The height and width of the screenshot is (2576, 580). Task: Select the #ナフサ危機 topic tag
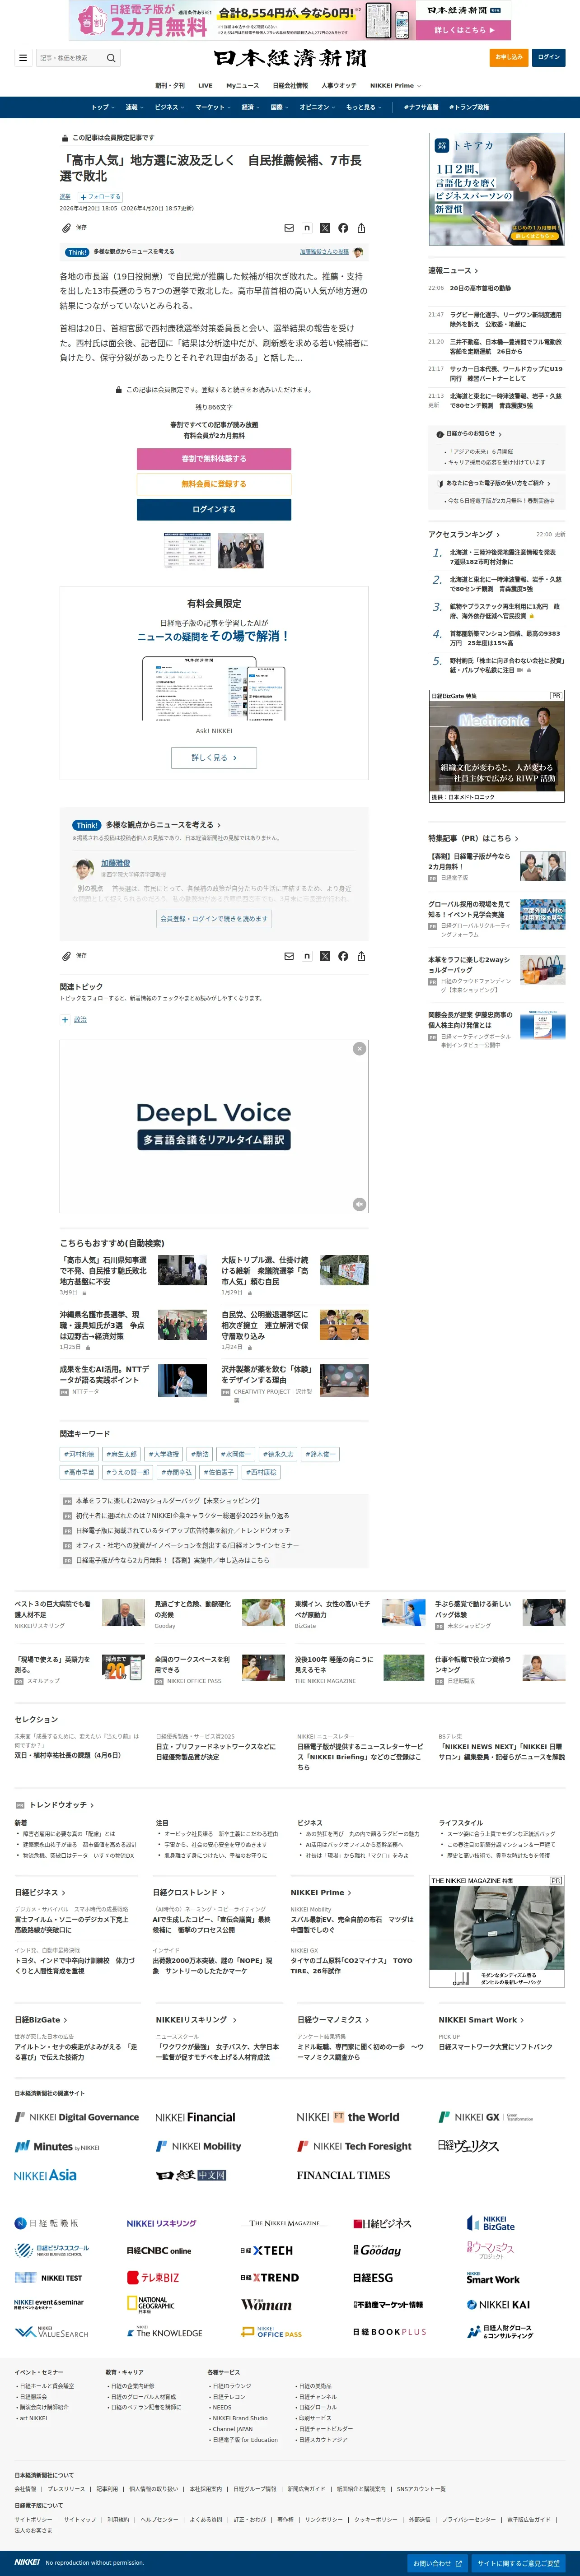pos(421,107)
